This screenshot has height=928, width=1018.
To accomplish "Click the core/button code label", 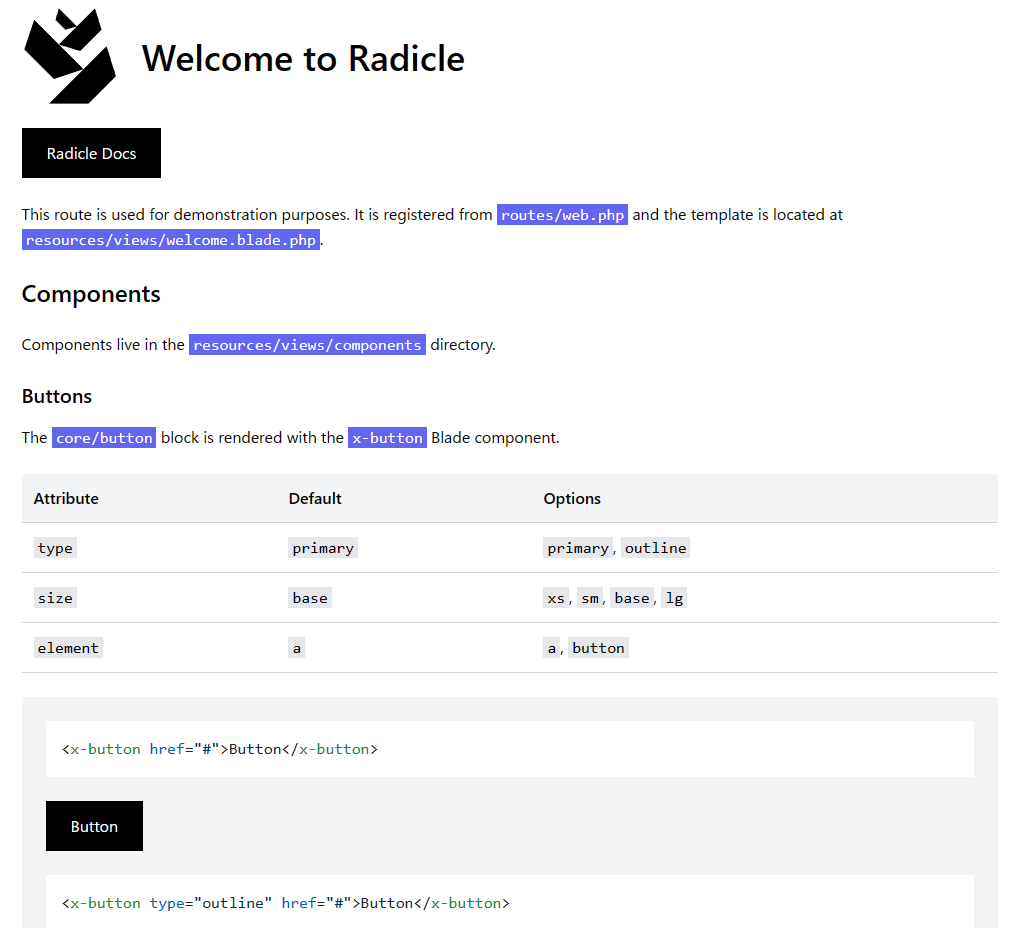I will 104,438.
